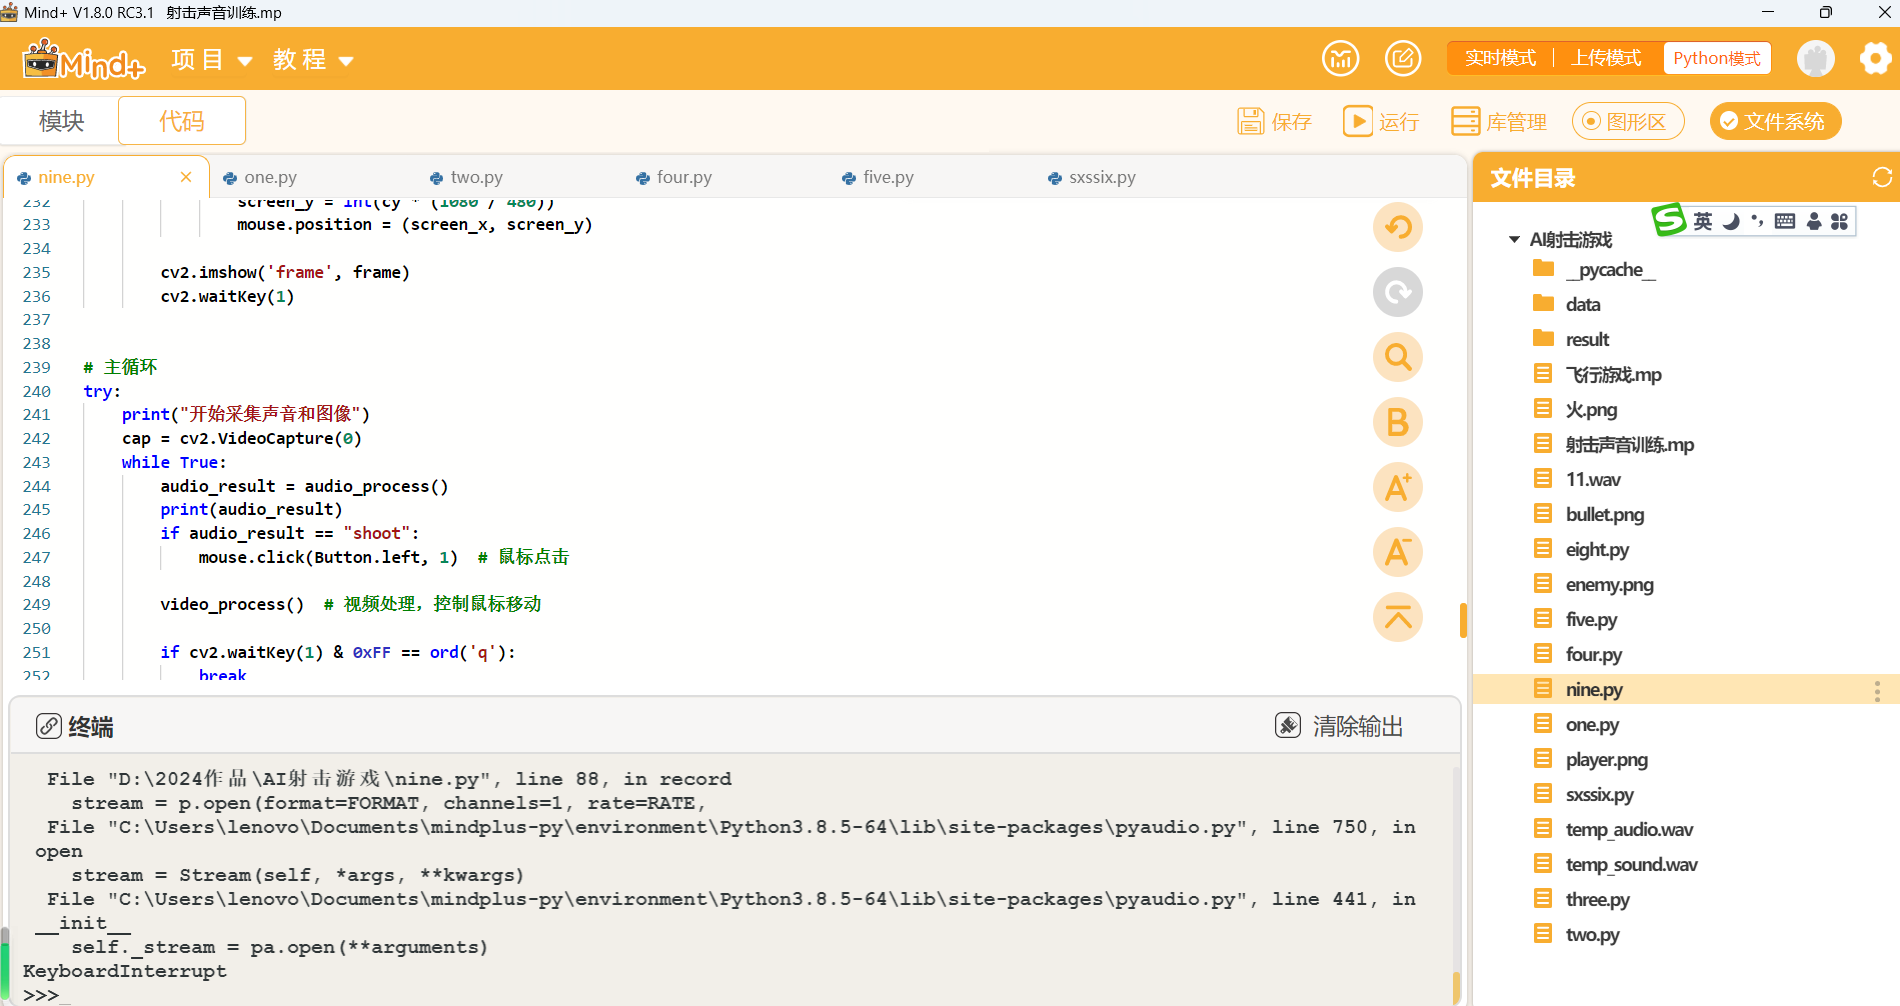Open the Sogou soft keyboard icon

point(1785,221)
